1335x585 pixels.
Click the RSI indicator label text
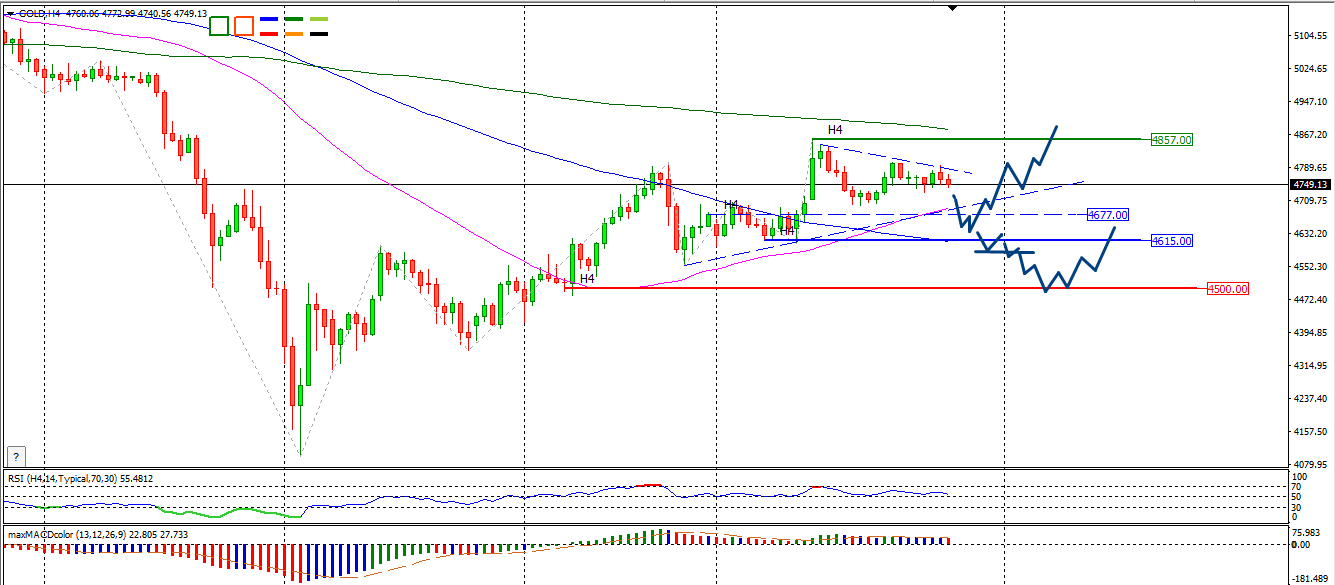pos(78,478)
